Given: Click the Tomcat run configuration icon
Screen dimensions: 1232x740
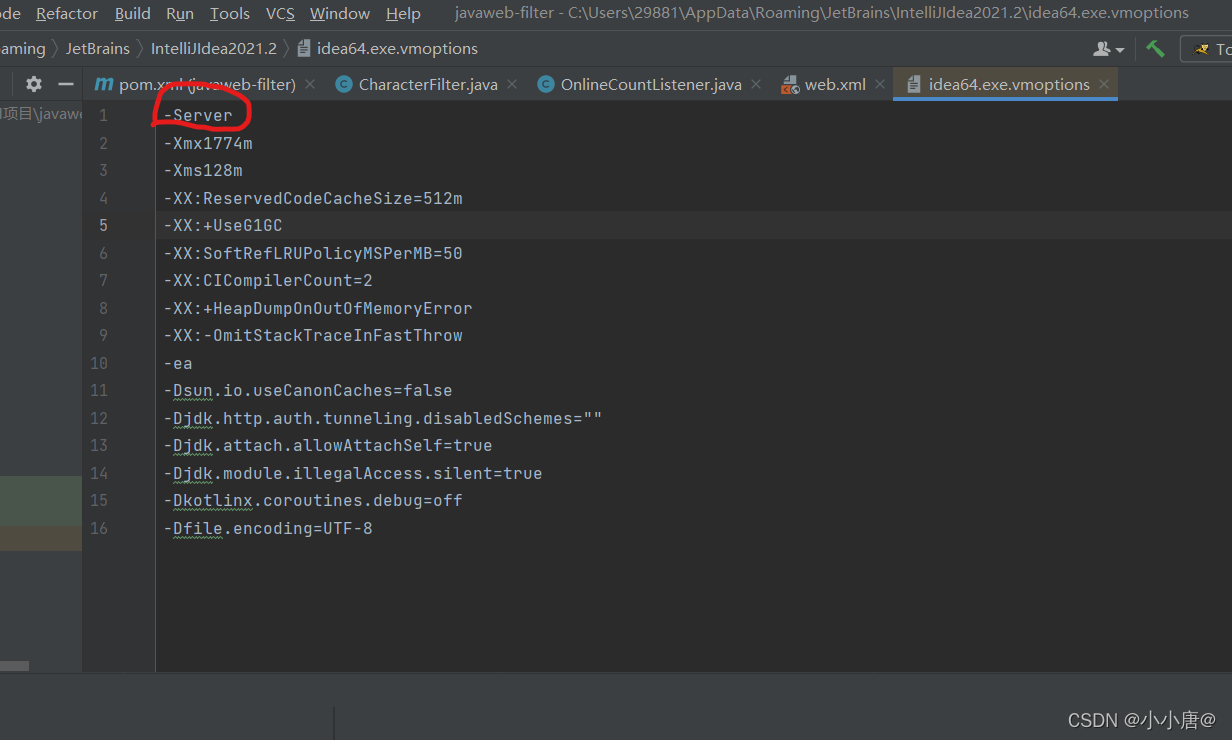Looking at the screenshot, I should pos(1201,48).
